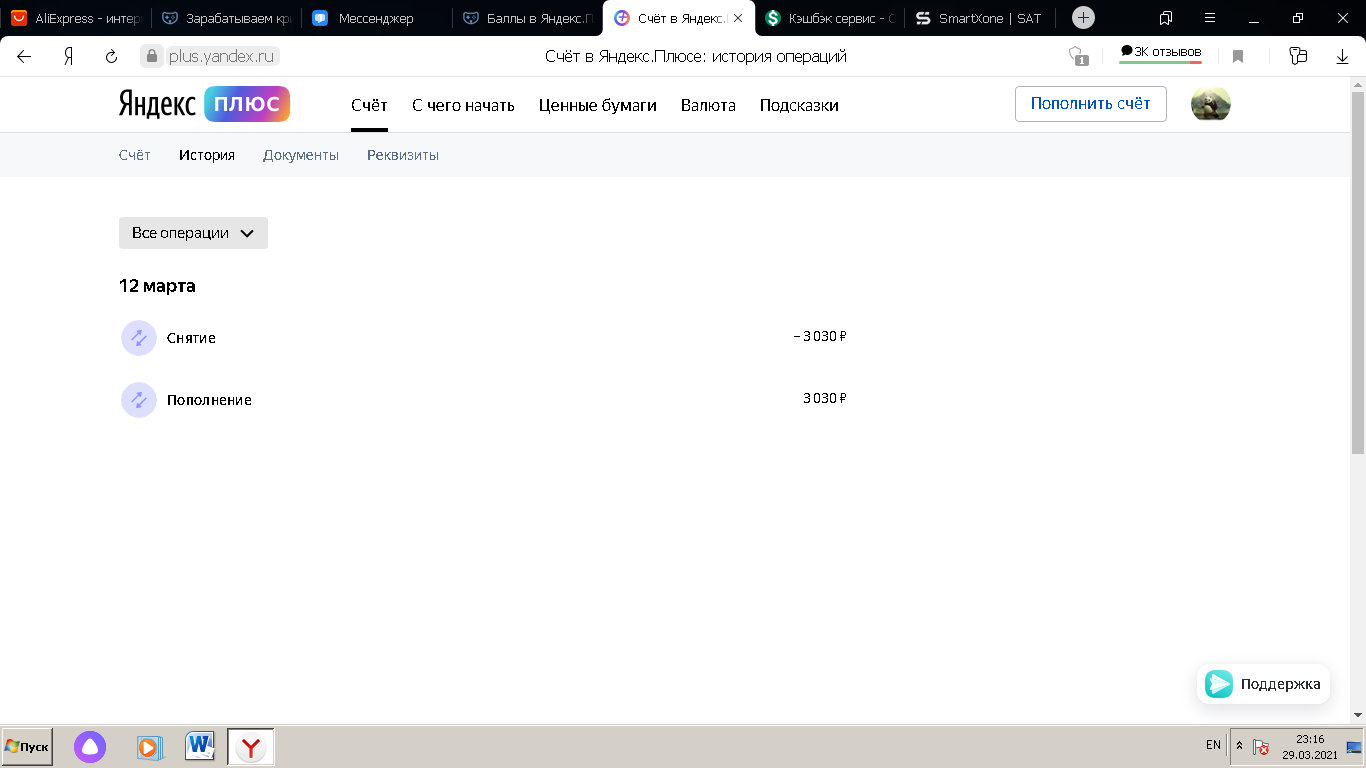This screenshot has width=1366, height=768.
Task: Click the plus.yandex.ru address field
Action: pyautogui.click(x=210, y=57)
